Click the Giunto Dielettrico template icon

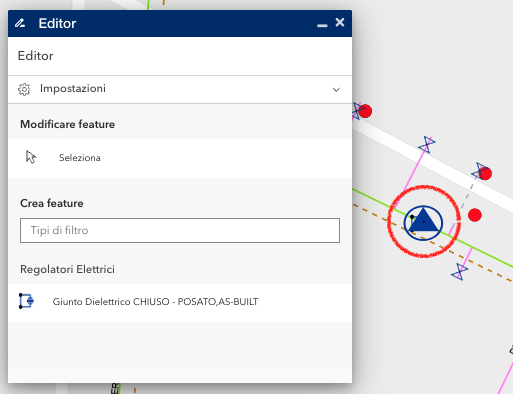pos(26,301)
